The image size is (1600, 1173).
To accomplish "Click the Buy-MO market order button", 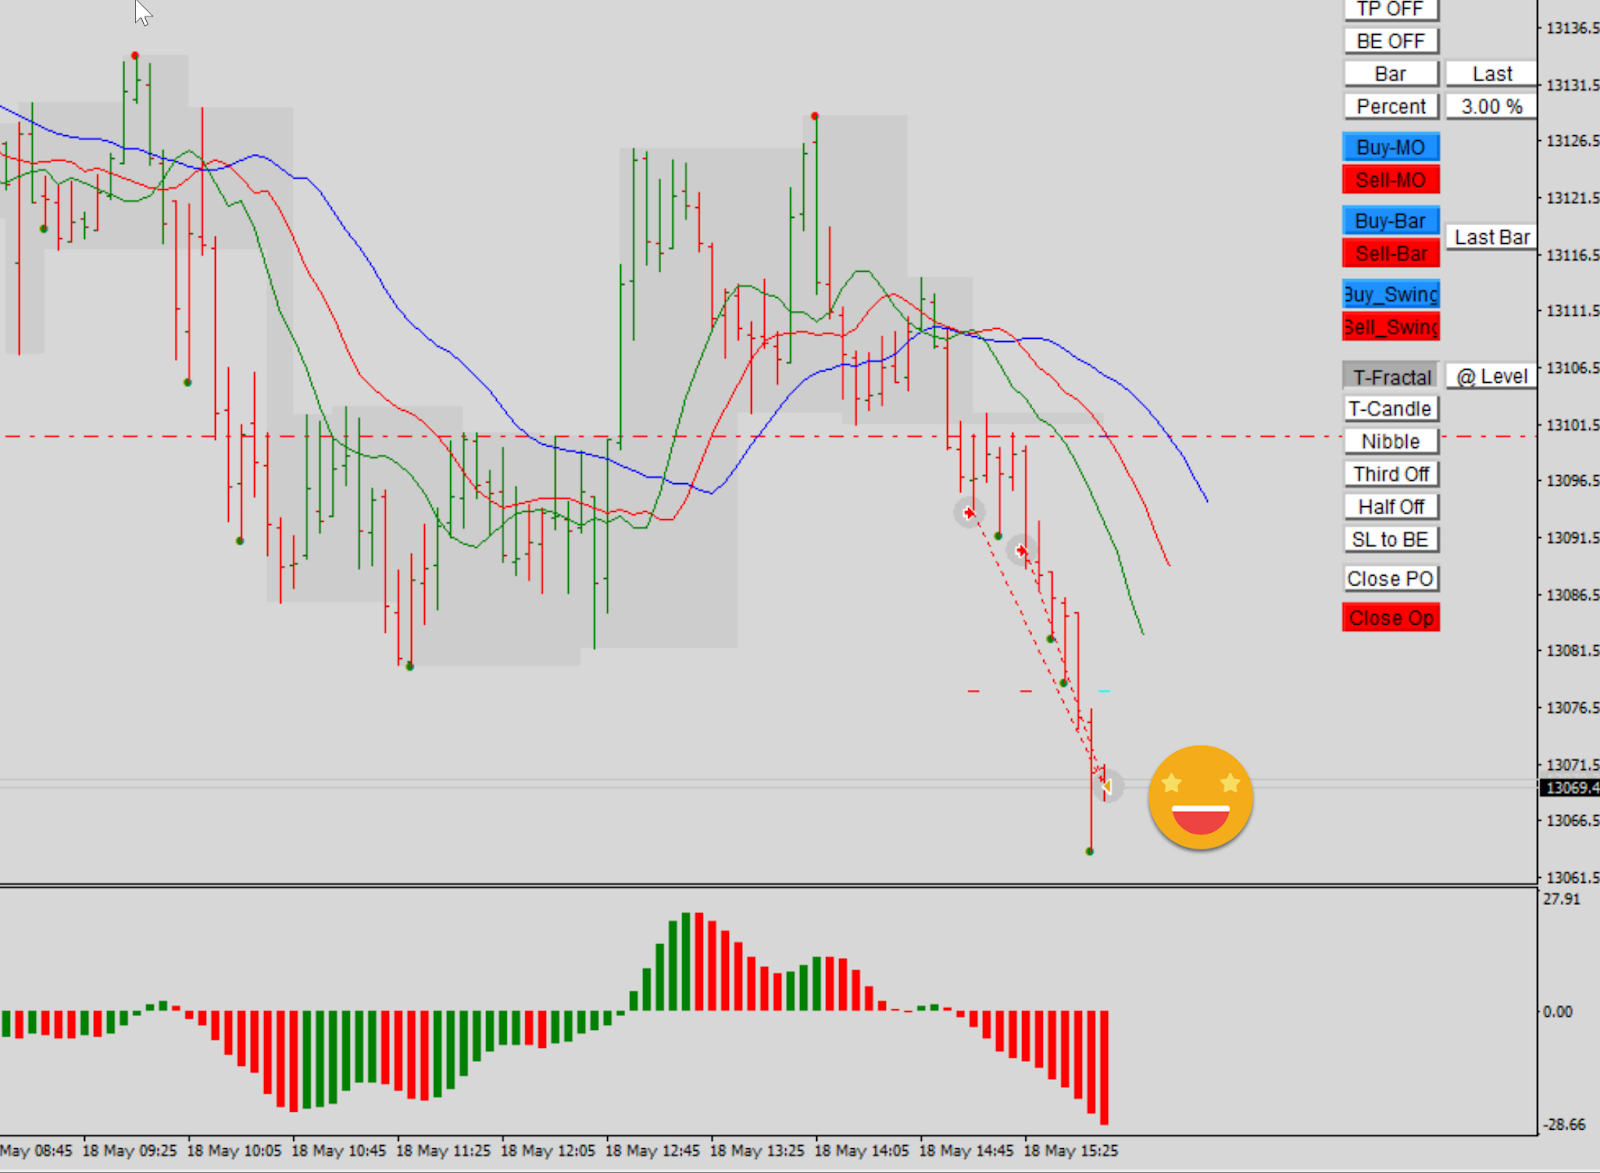I will click(x=1390, y=147).
